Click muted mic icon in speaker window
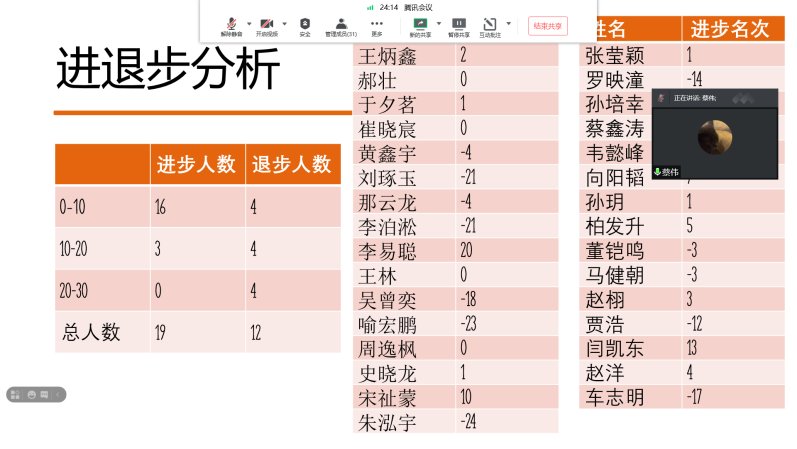The width and height of the screenshot is (797, 449). point(661,98)
